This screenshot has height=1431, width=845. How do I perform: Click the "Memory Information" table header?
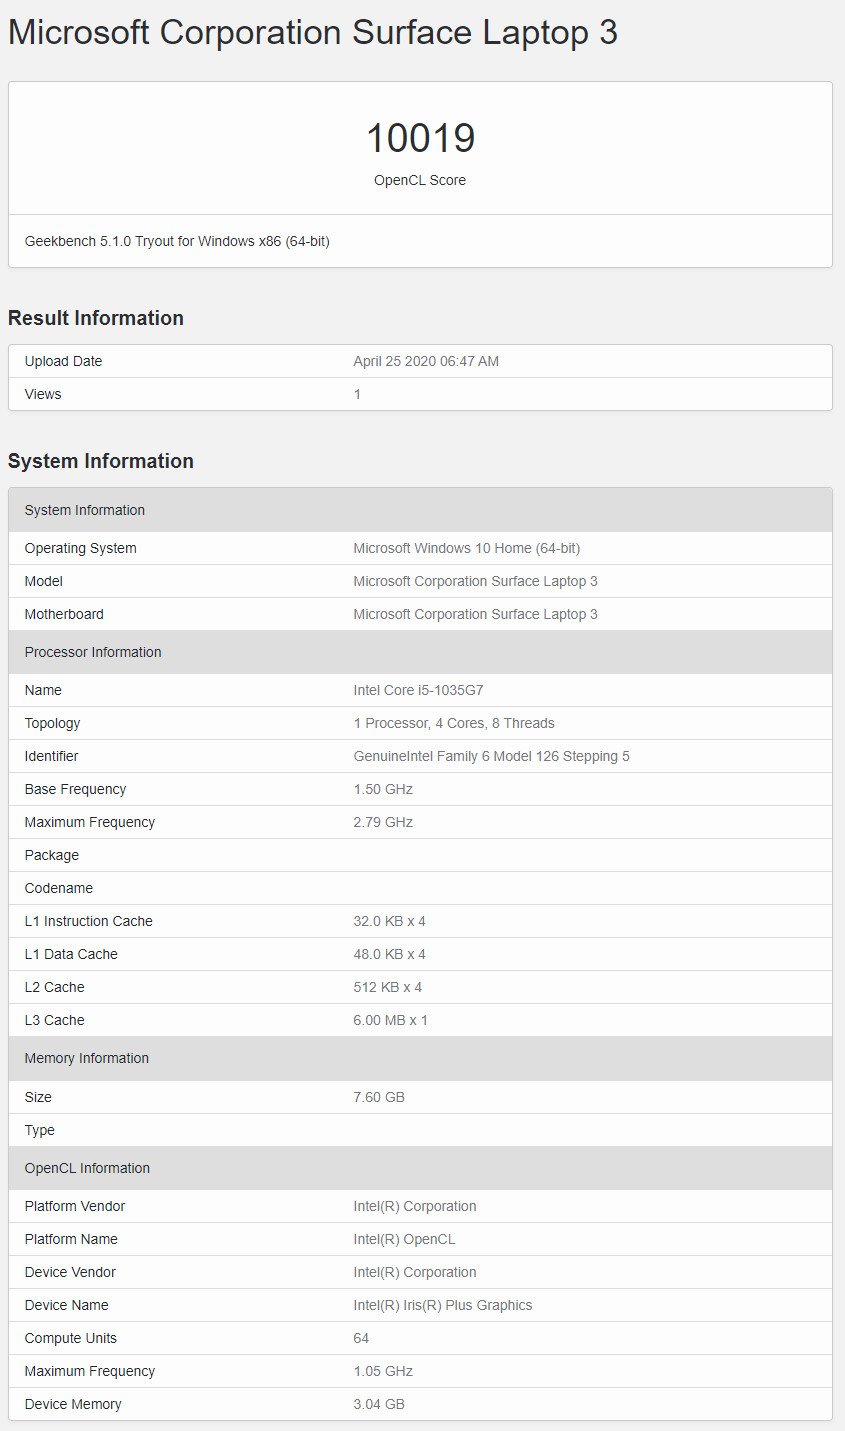coord(420,1058)
